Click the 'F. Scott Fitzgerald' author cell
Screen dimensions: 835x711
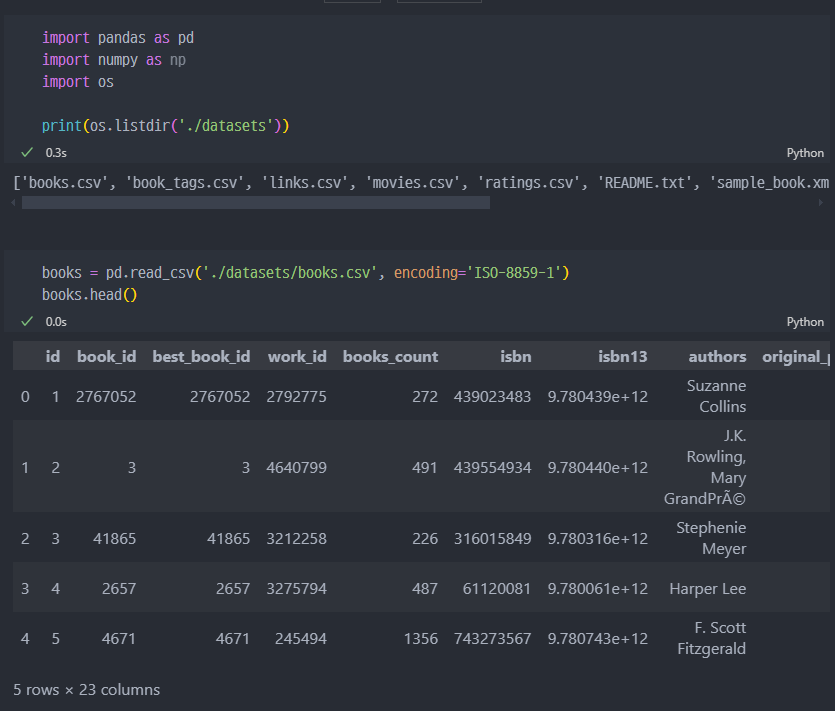point(711,638)
